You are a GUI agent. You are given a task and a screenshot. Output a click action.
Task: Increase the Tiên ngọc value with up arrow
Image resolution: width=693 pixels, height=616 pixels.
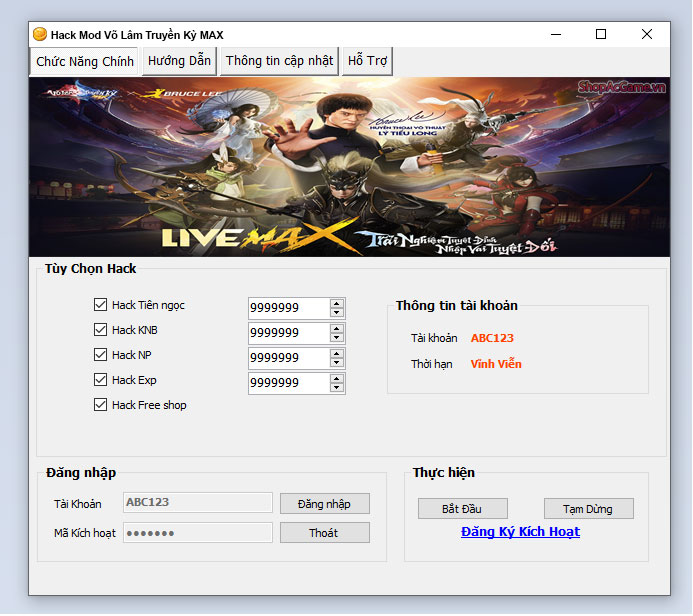pyautogui.click(x=337, y=304)
